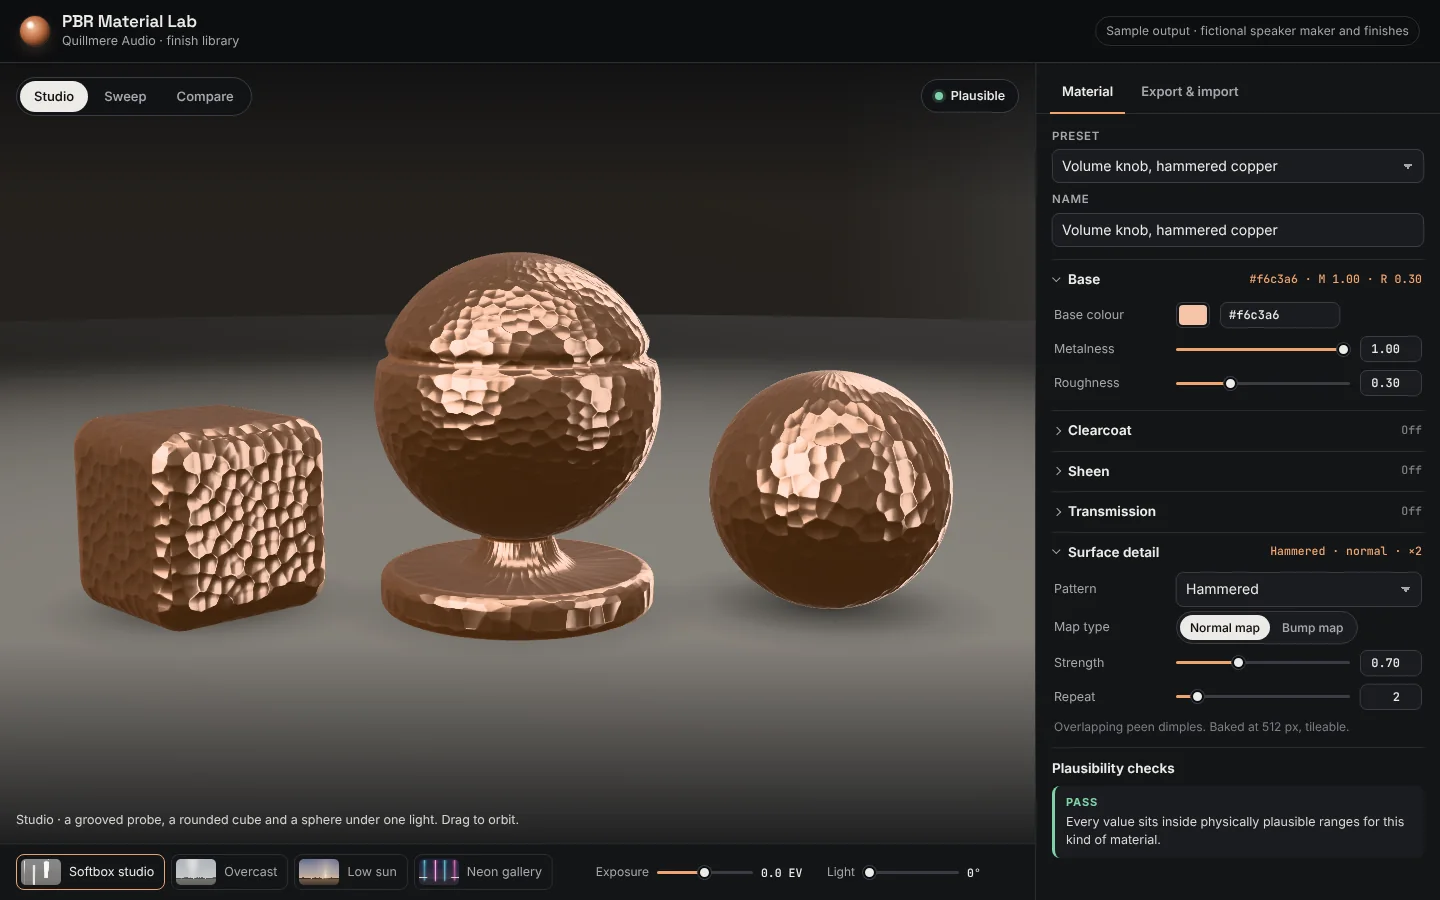Viewport: 1440px width, 900px height.
Task: Select the Softbox studio environment thumbnail
Action: point(41,872)
